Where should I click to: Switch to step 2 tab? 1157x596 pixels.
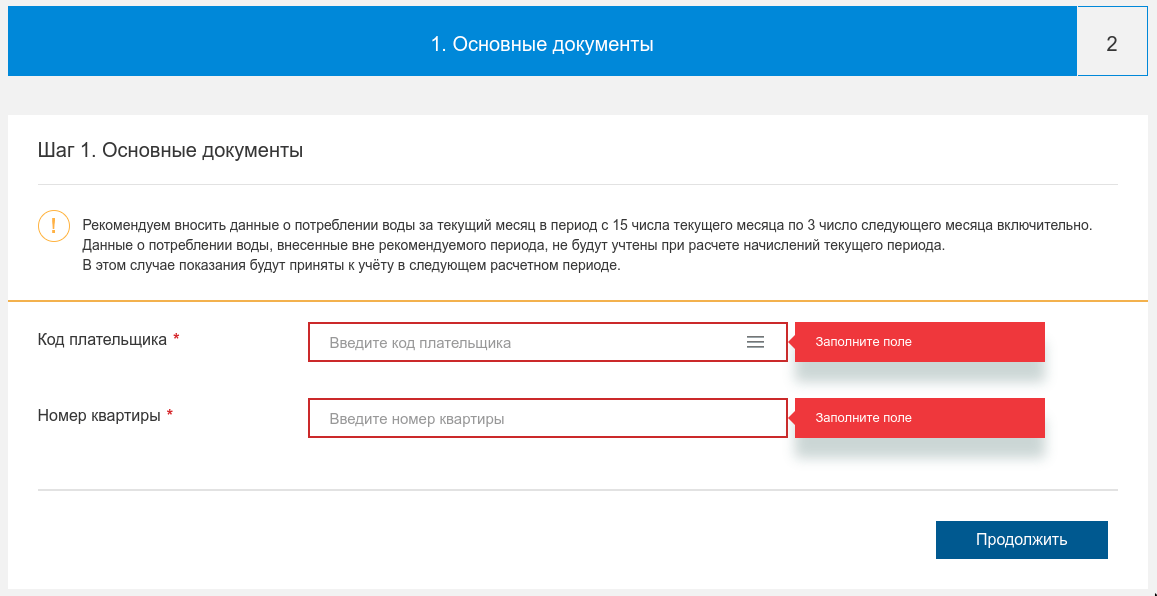pyautogui.click(x=1111, y=44)
